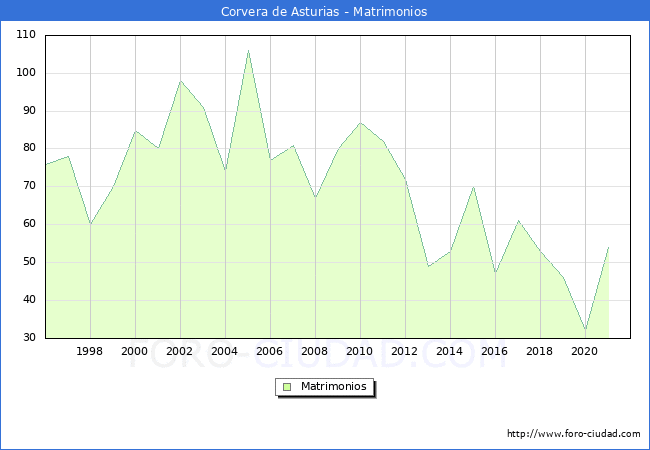650x450 pixels.
Task: Click the 60 y-axis label
Action: (29, 224)
